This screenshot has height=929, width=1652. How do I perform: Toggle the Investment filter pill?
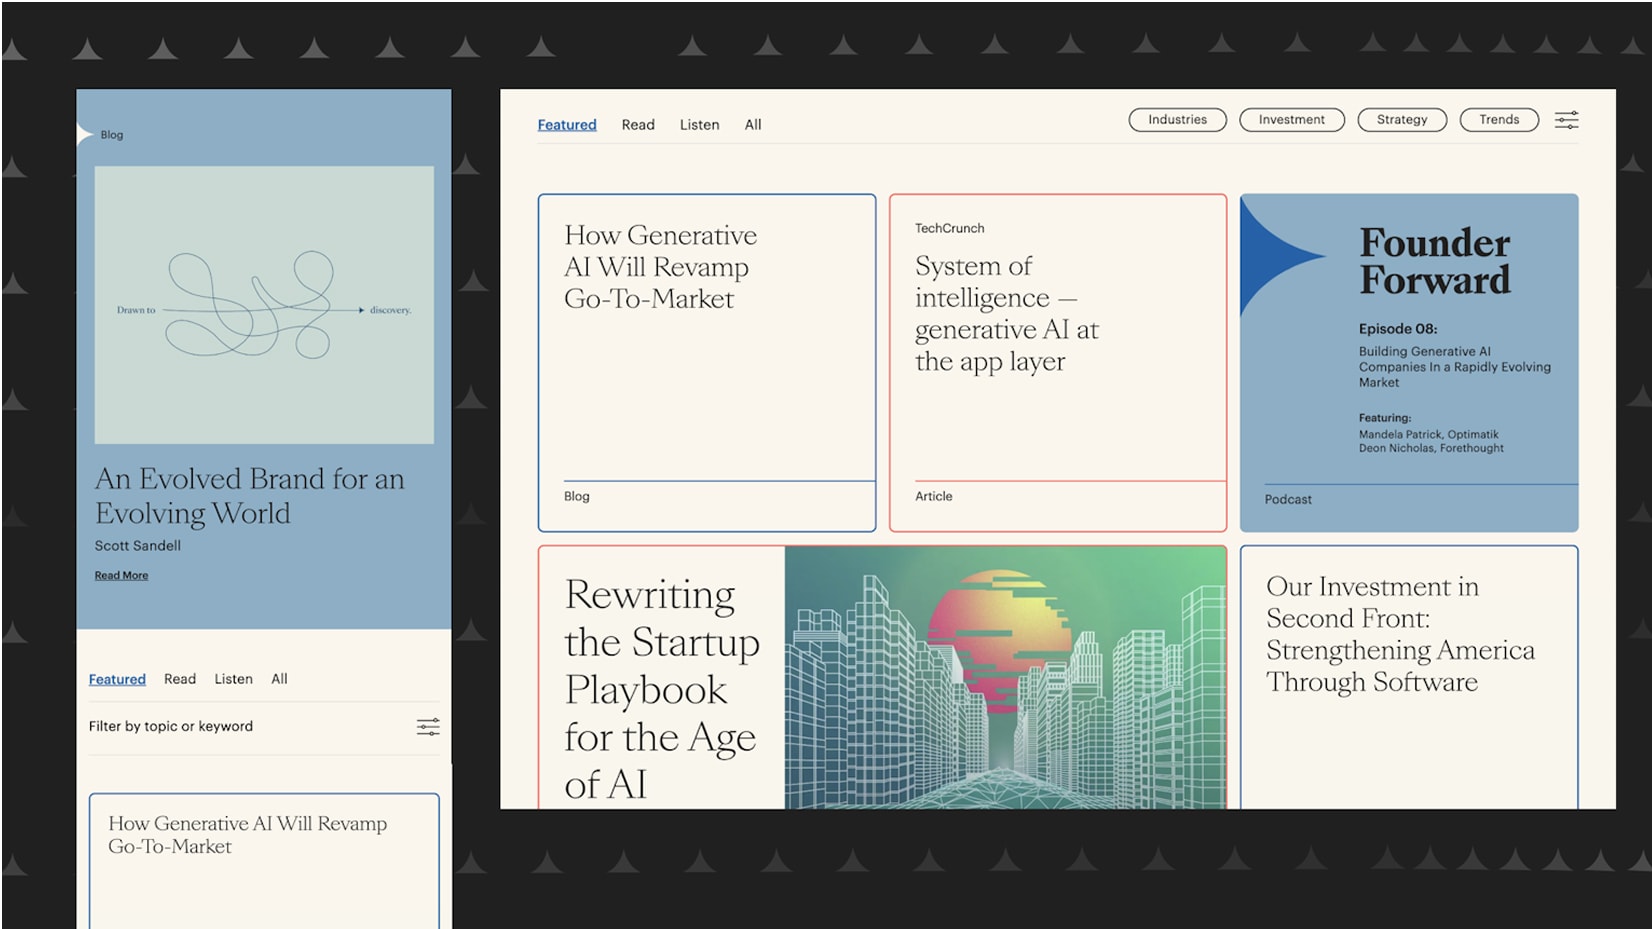tap(1291, 120)
